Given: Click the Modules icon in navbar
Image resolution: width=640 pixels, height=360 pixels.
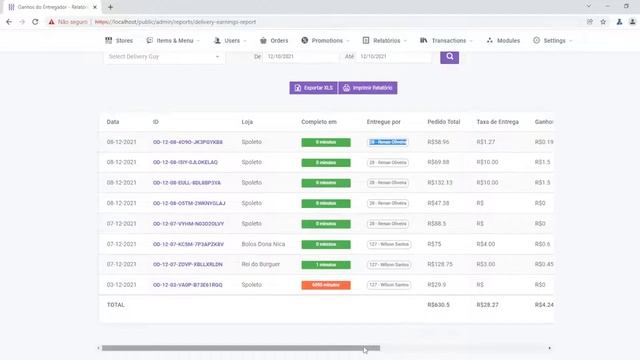Looking at the screenshot, I should coord(489,40).
